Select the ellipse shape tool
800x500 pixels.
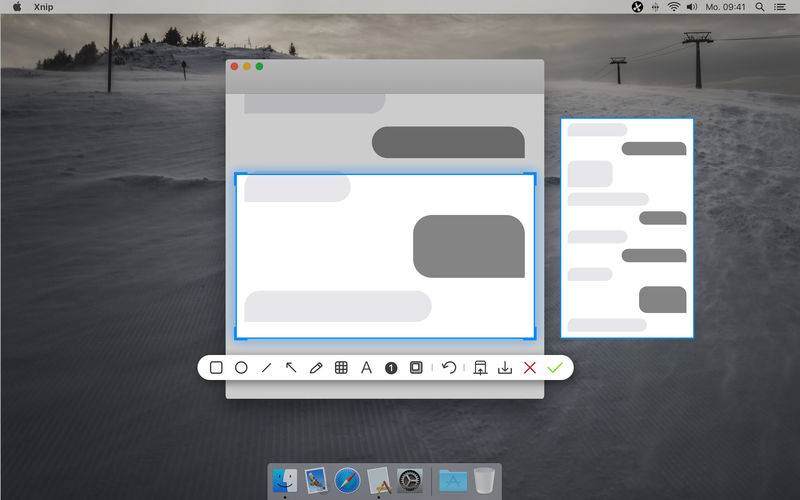pos(241,367)
